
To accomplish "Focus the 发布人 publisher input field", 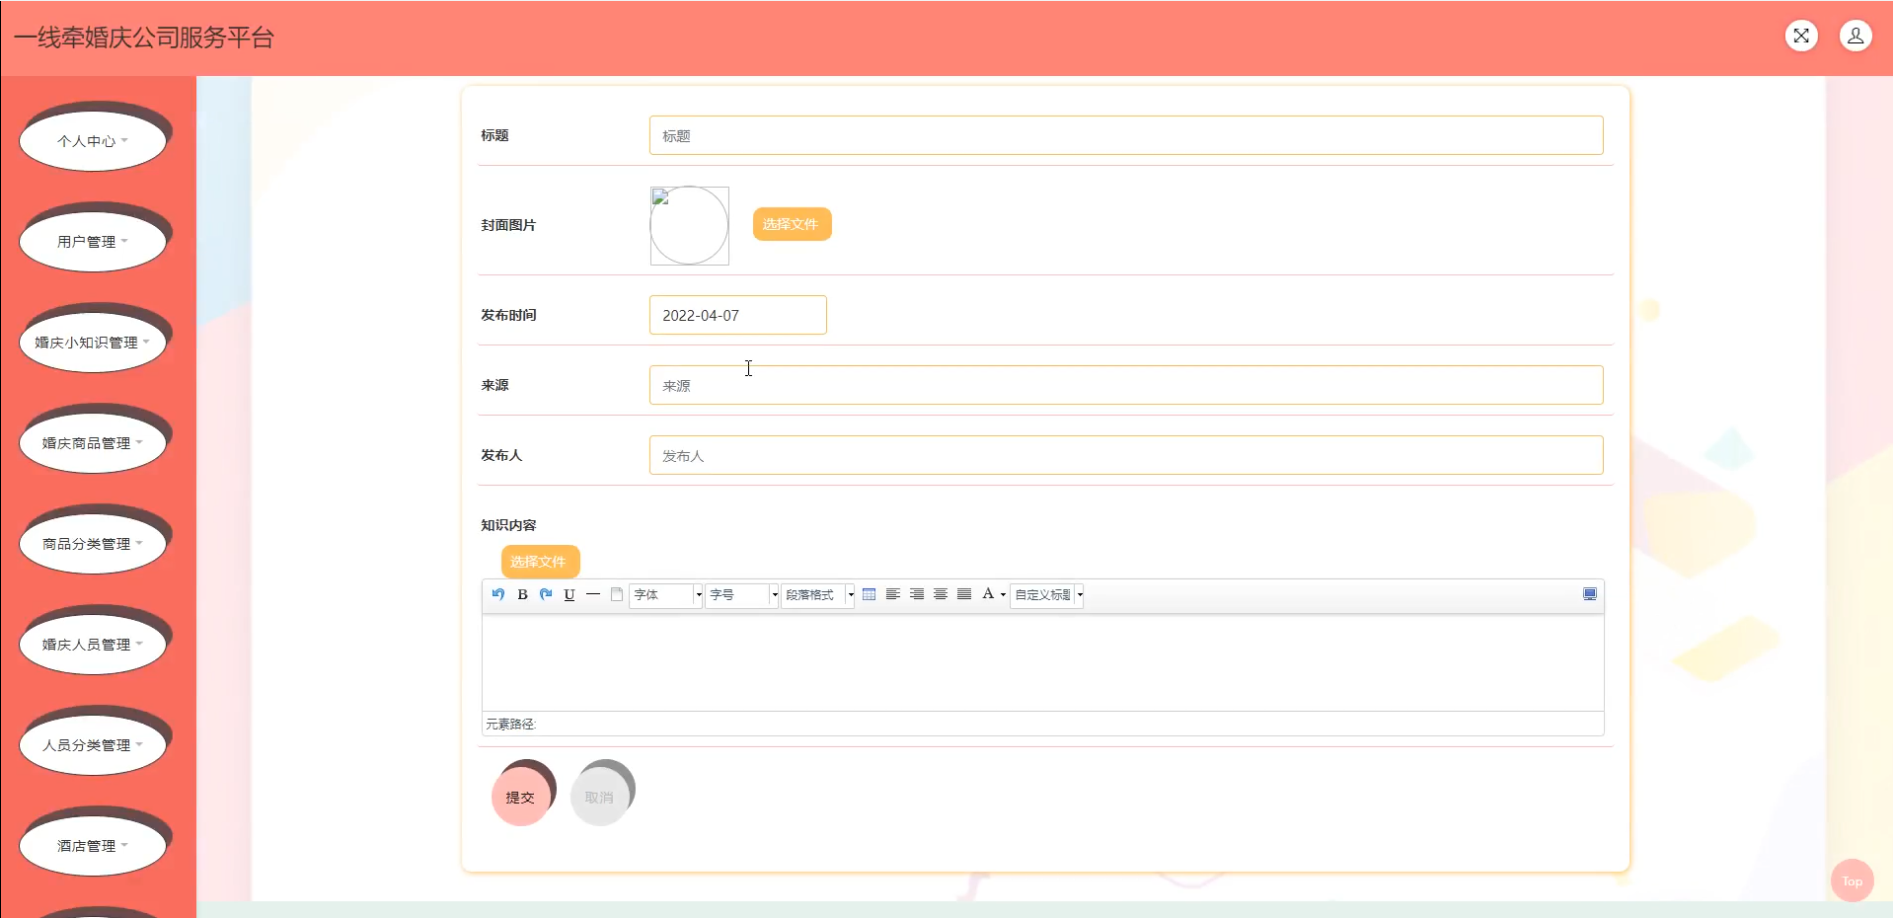I will tap(1126, 455).
